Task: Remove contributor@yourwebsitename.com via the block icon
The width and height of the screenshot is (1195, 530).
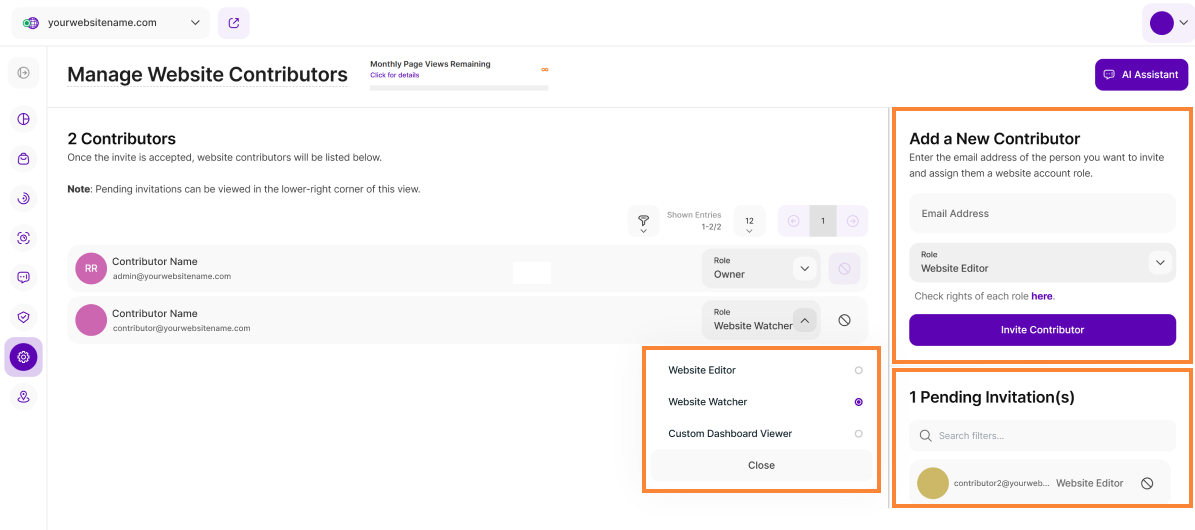Action: (844, 321)
